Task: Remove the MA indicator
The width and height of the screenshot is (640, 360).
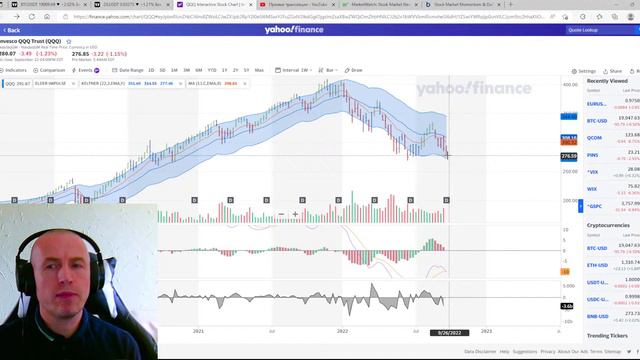Action: (245, 84)
